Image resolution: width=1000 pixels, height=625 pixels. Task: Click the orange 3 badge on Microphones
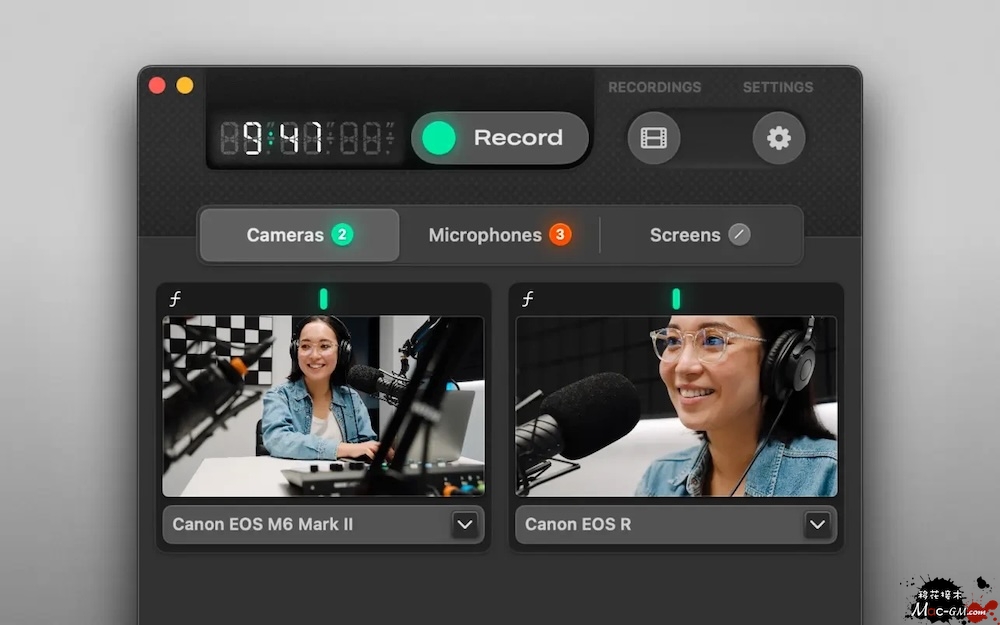560,235
